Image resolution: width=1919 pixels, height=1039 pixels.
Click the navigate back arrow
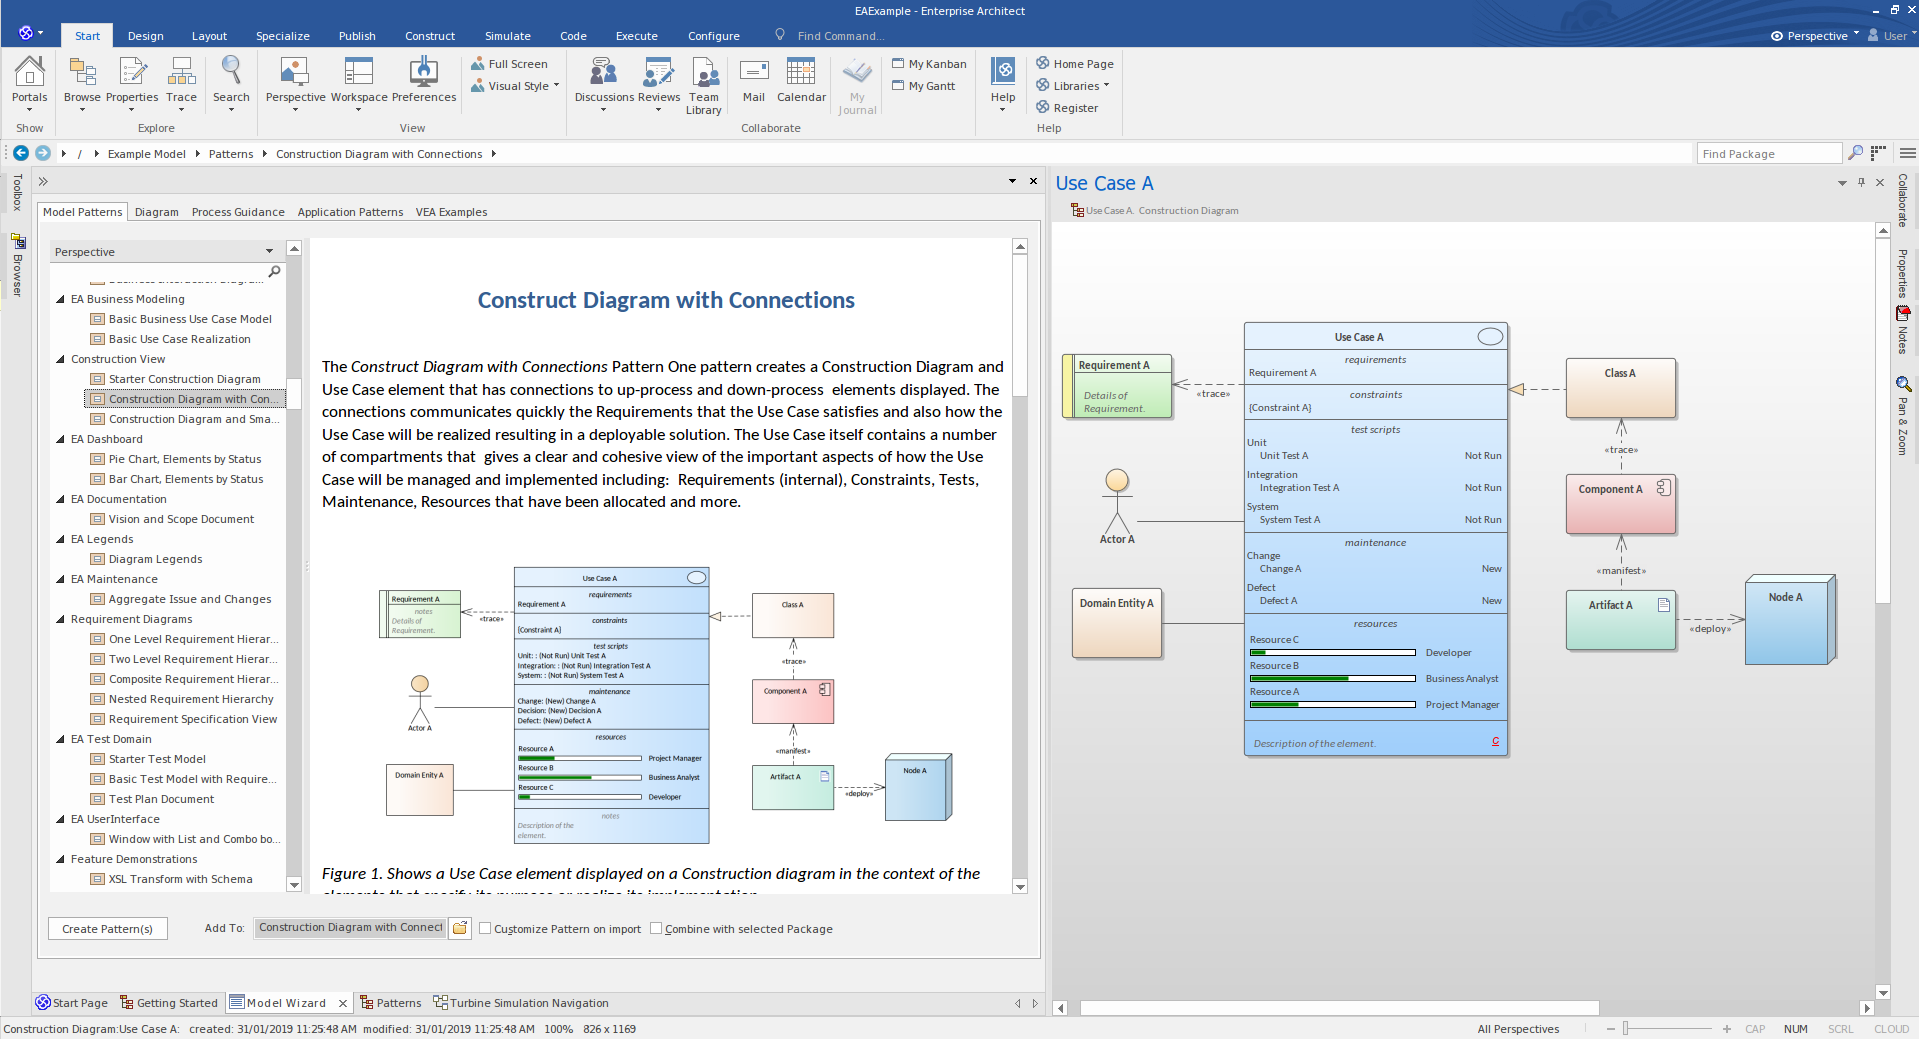(21, 153)
